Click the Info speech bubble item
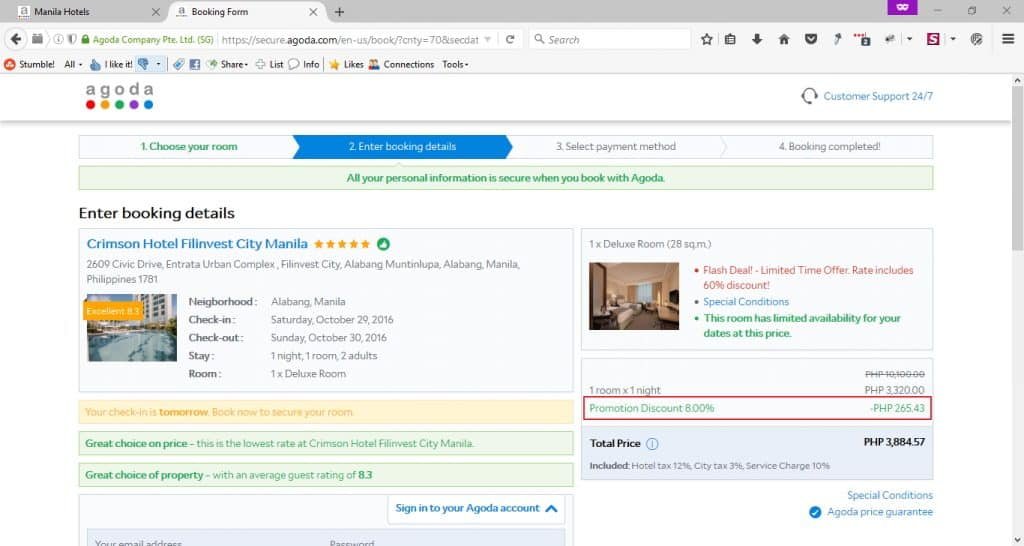The height and width of the screenshot is (546, 1024). 304,64
